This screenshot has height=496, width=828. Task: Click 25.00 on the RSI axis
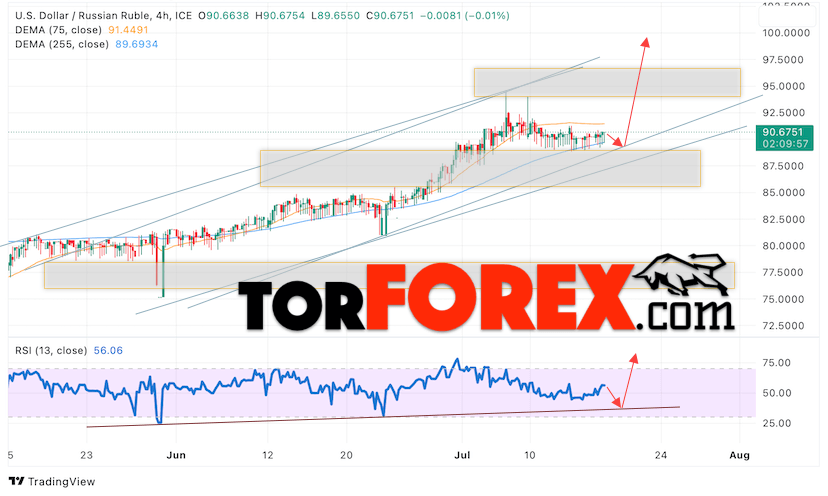coord(777,423)
